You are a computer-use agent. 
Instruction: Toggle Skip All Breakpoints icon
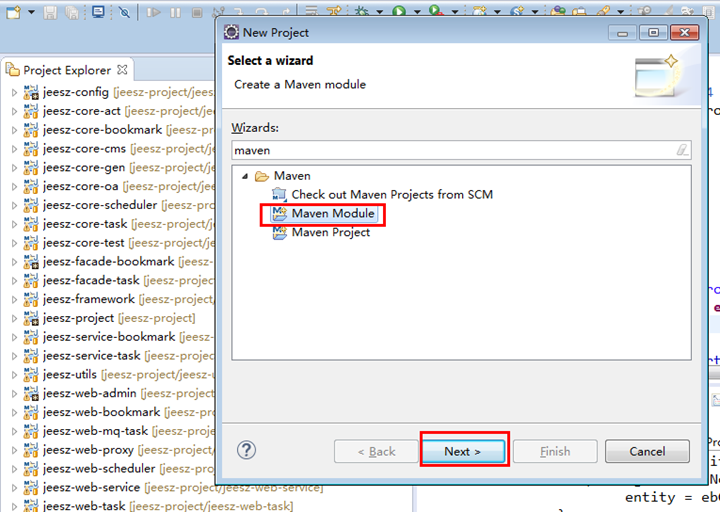124,12
